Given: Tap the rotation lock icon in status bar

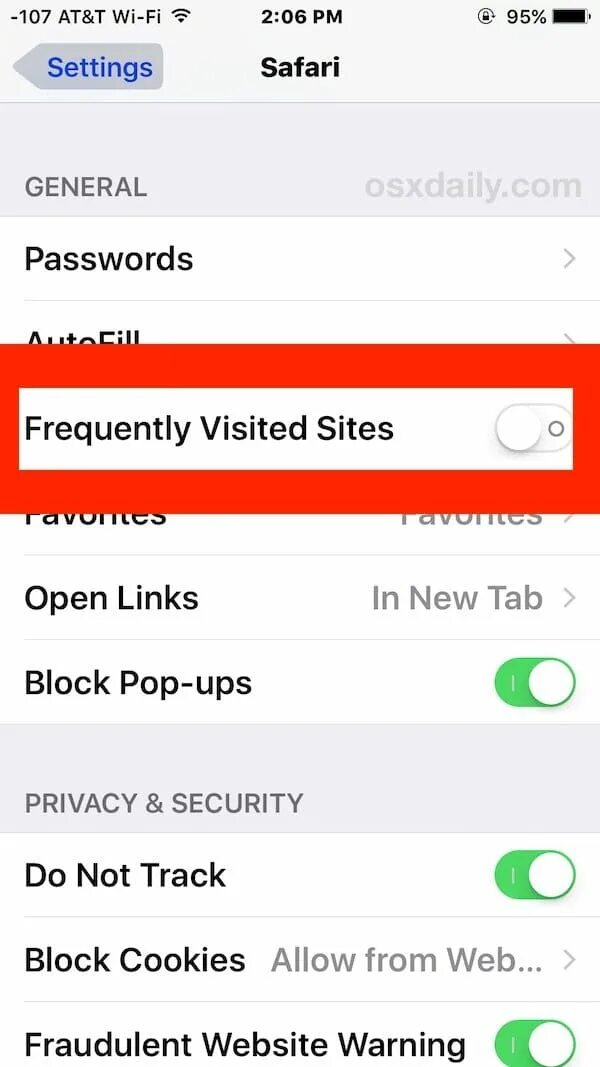Looking at the screenshot, I should point(486,17).
